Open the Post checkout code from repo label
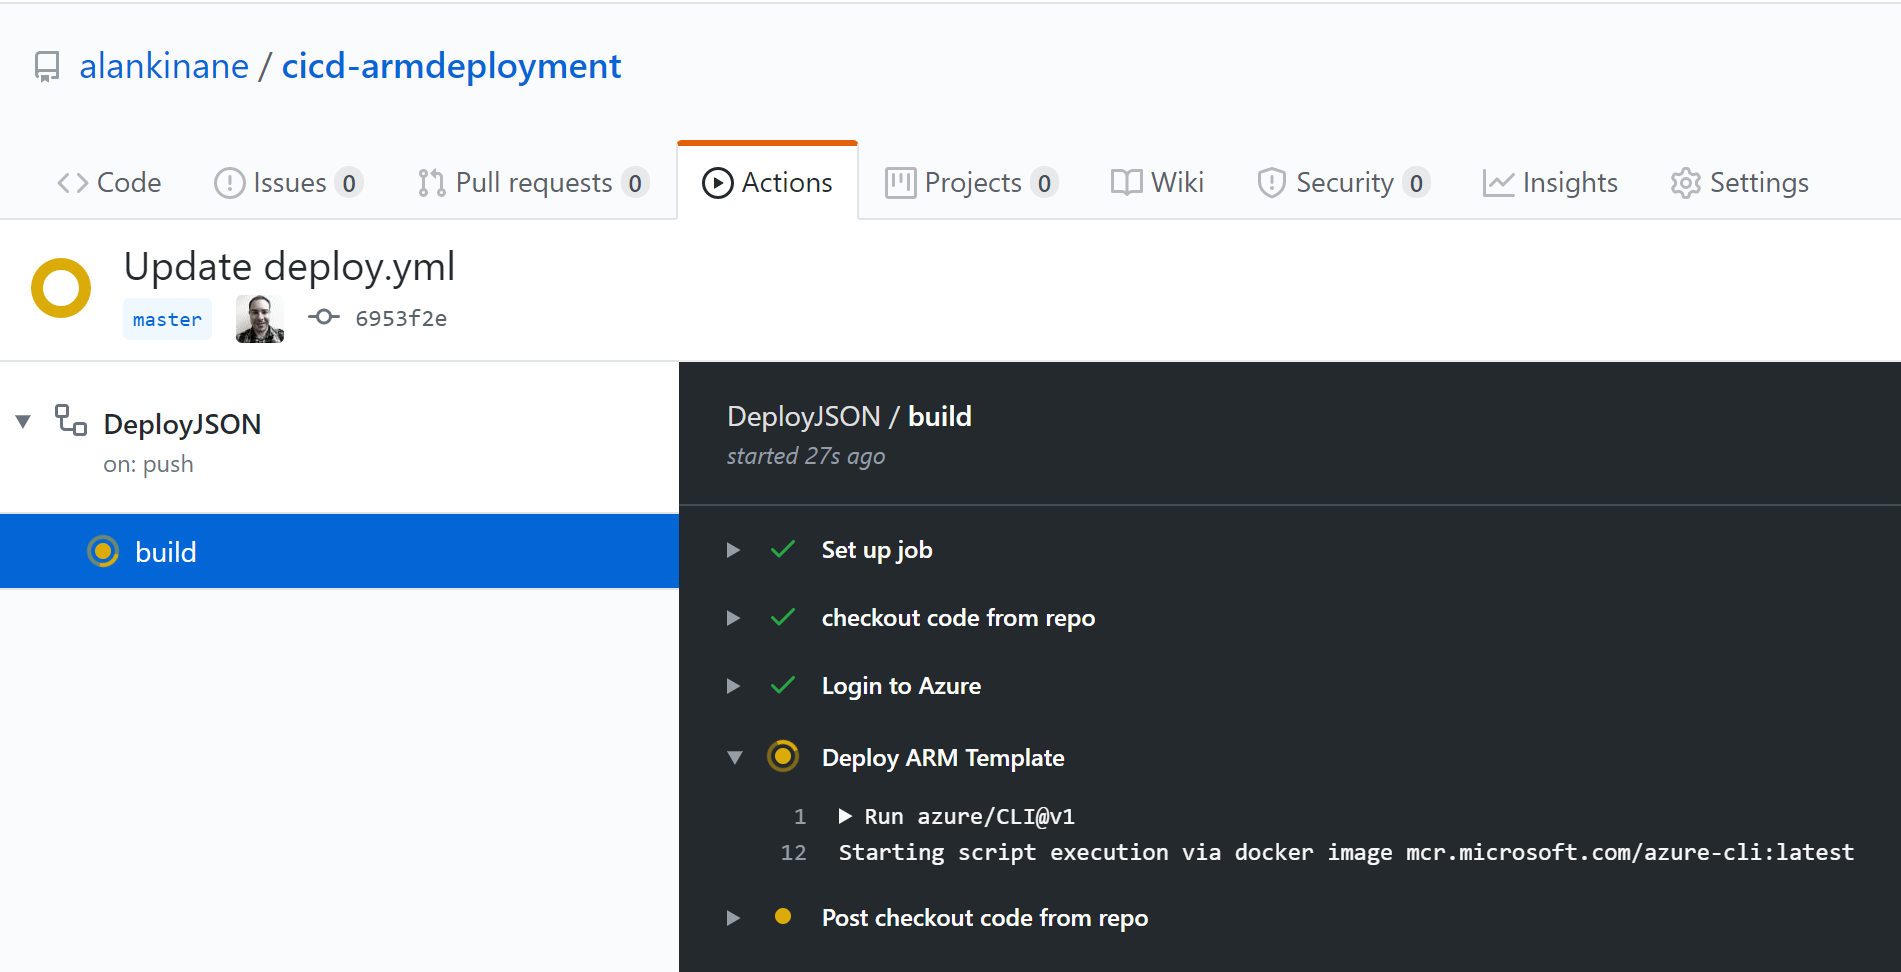 [985, 918]
